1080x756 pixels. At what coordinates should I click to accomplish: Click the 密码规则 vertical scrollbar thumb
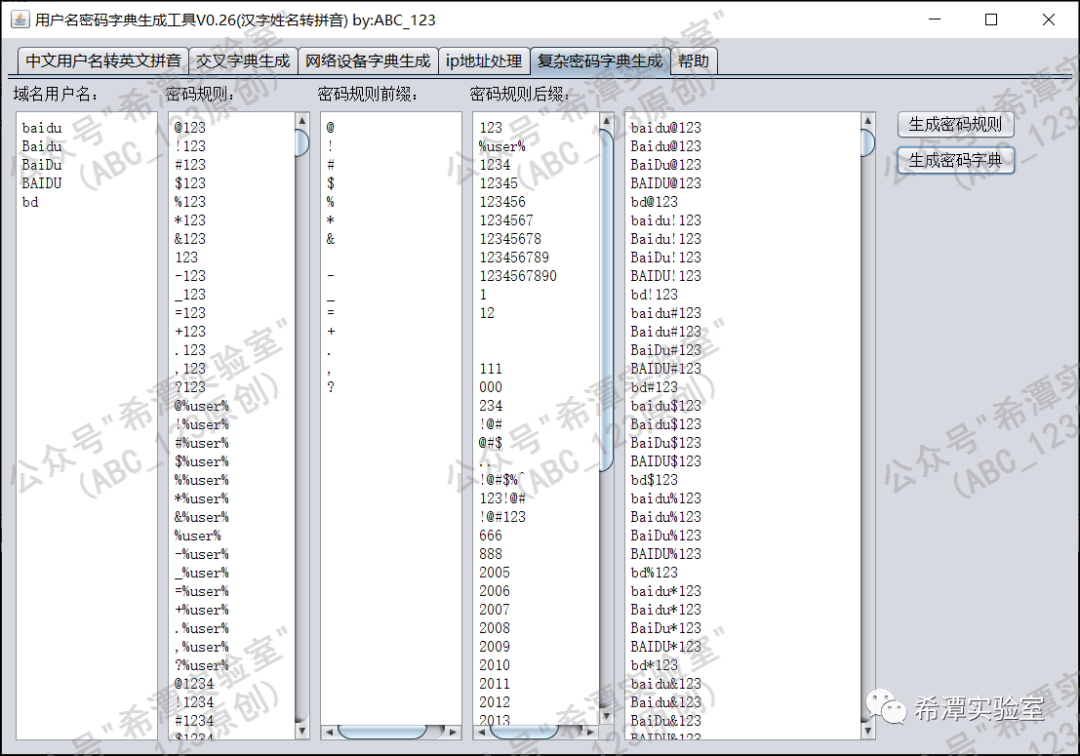click(x=302, y=143)
